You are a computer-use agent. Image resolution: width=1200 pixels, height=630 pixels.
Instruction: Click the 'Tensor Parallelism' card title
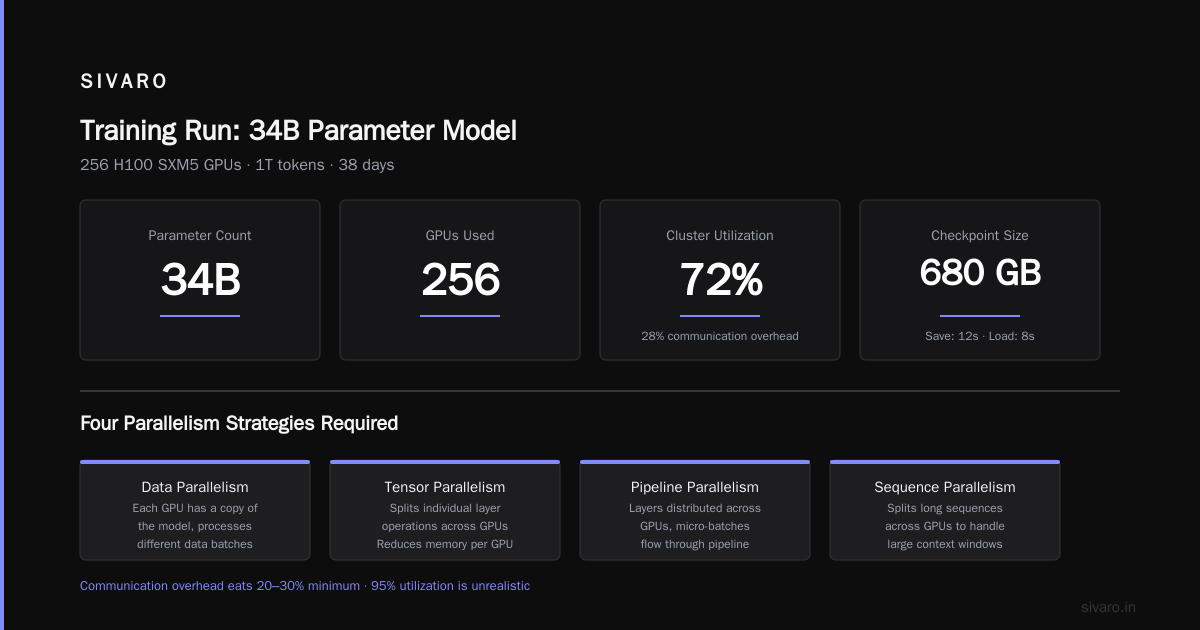(x=445, y=487)
